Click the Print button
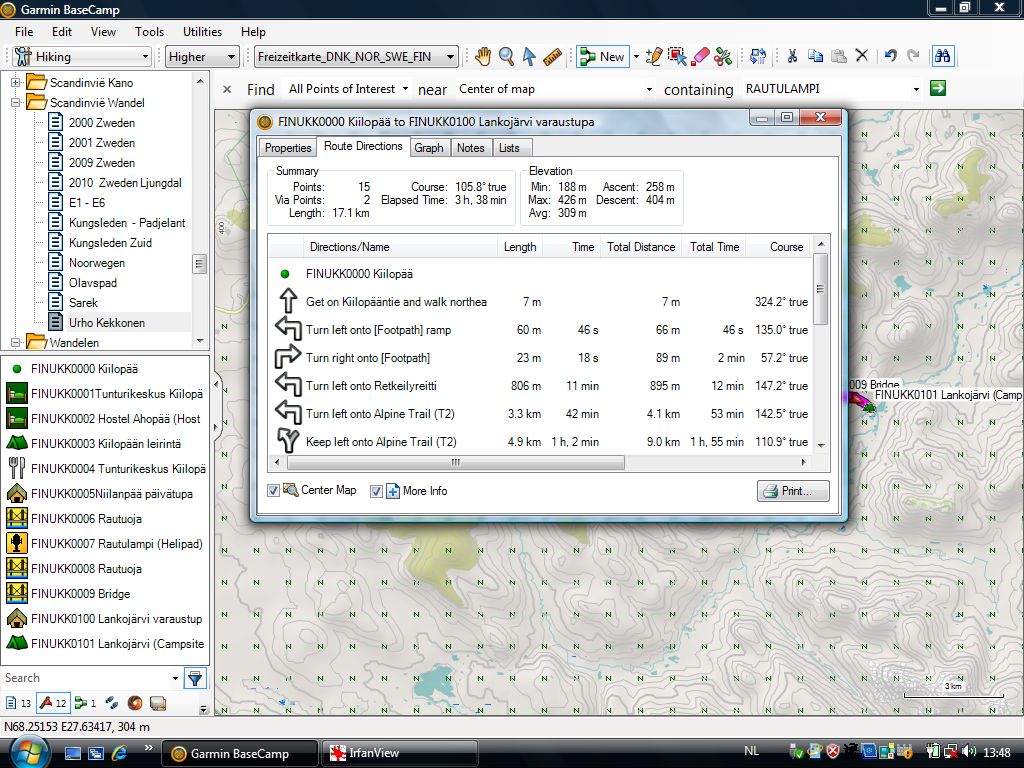 (793, 491)
